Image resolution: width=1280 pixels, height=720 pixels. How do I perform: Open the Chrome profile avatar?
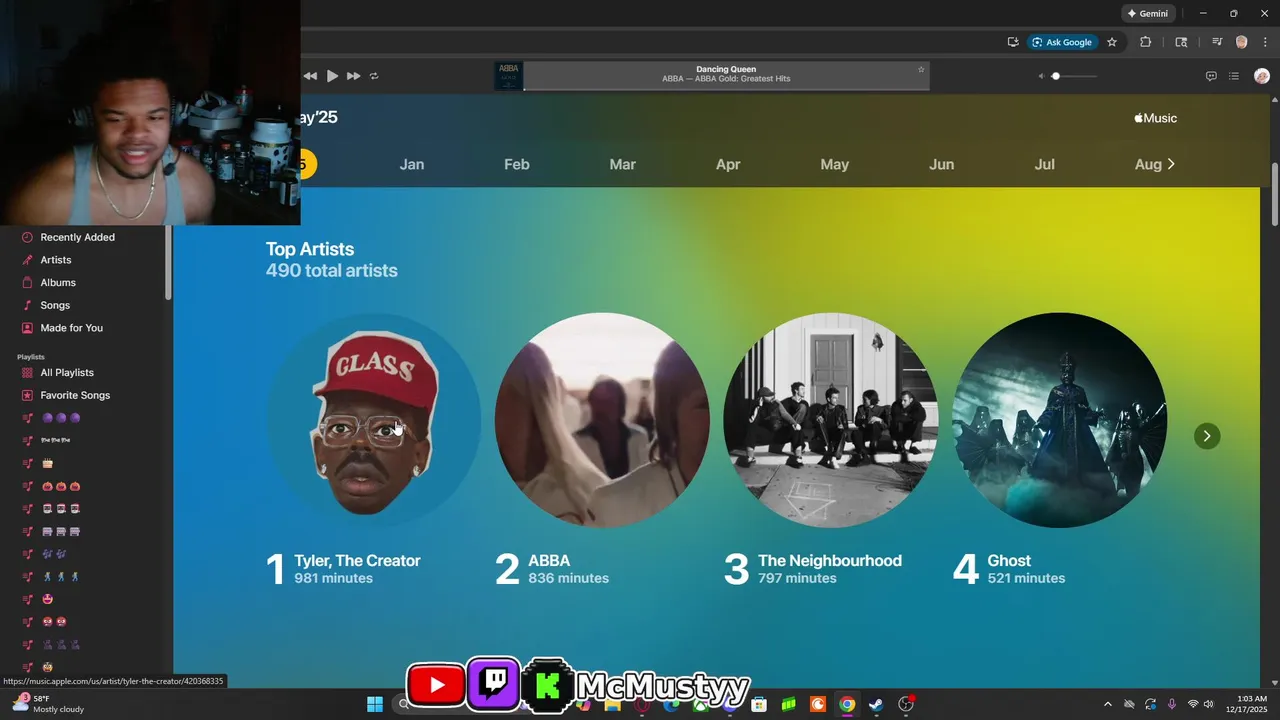click(x=1242, y=42)
